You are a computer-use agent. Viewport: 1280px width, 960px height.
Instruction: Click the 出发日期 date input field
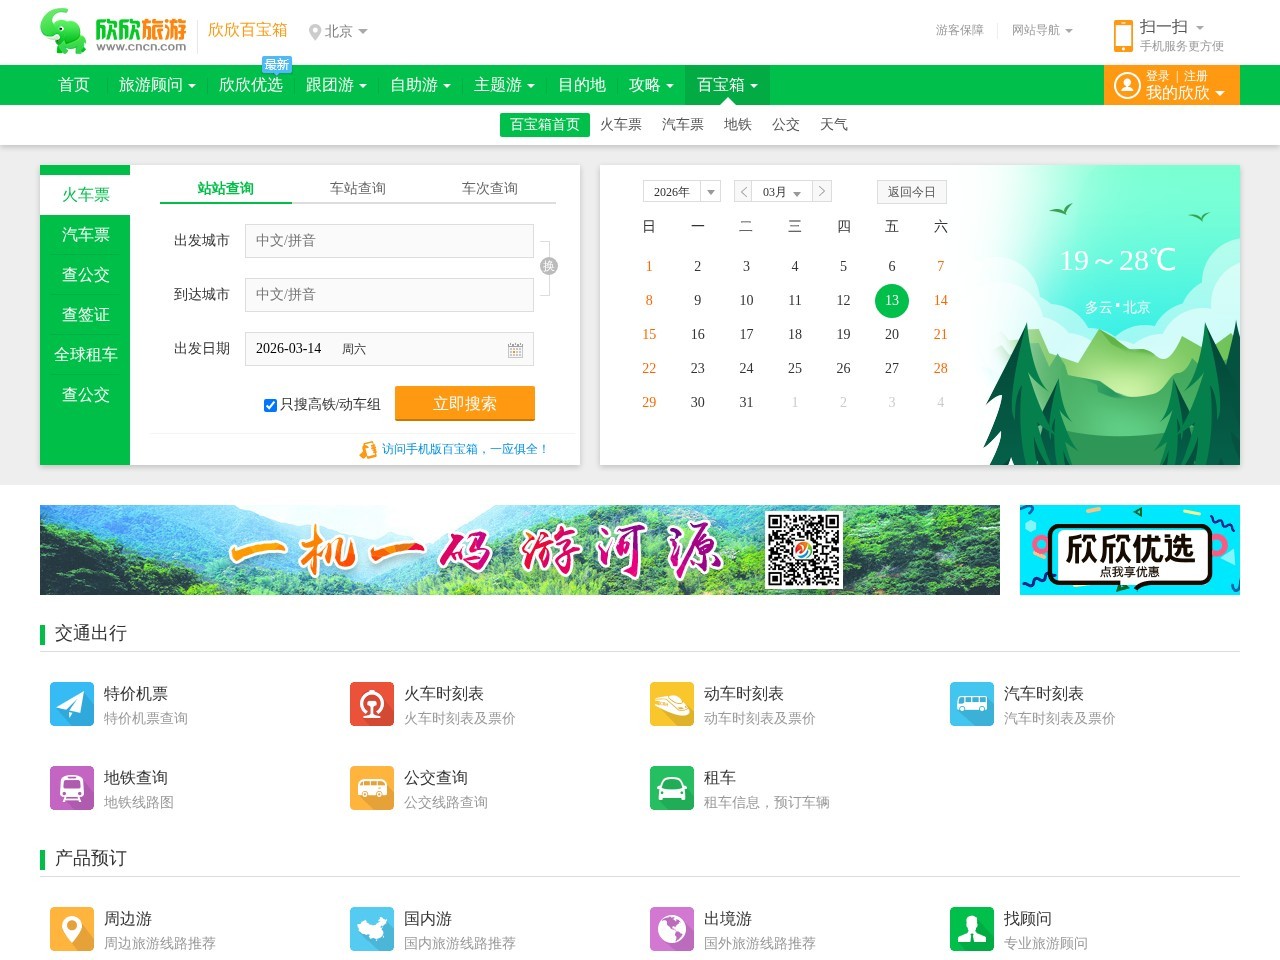(389, 348)
